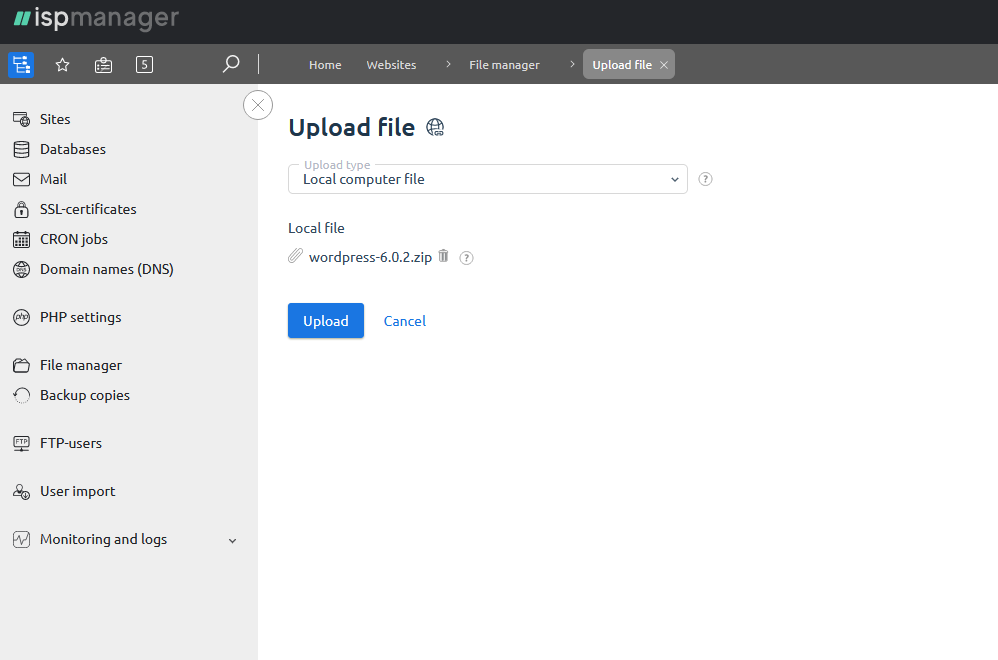
Task: Go to Home breadcrumb item
Action: click(x=325, y=64)
